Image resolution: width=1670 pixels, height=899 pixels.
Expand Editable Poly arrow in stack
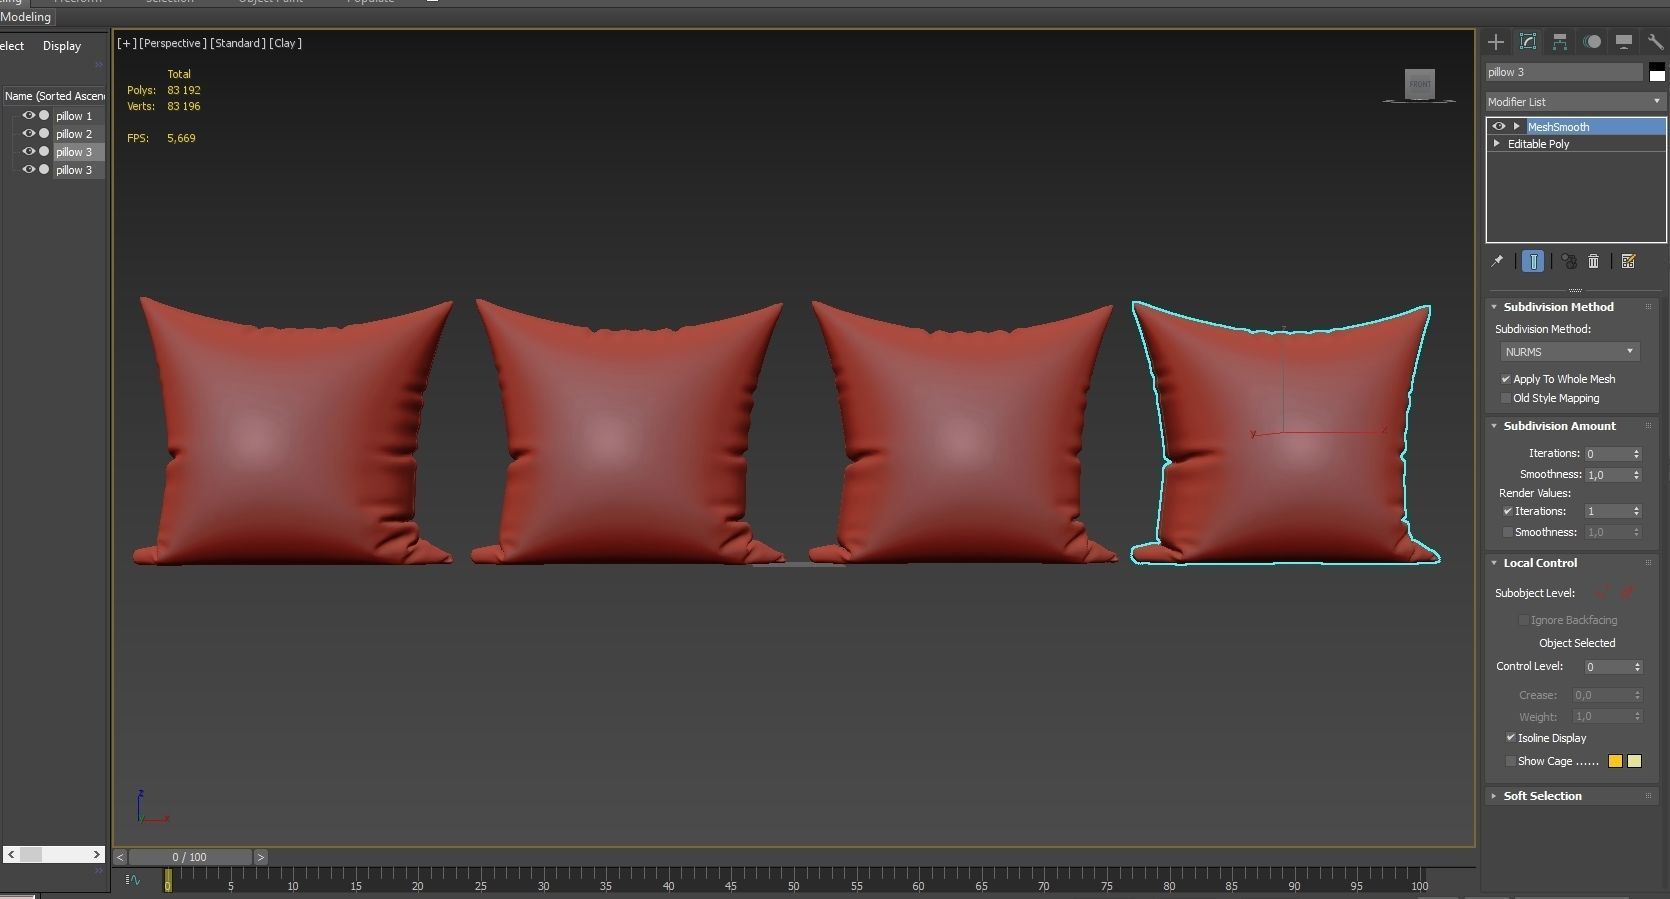pyautogui.click(x=1497, y=143)
